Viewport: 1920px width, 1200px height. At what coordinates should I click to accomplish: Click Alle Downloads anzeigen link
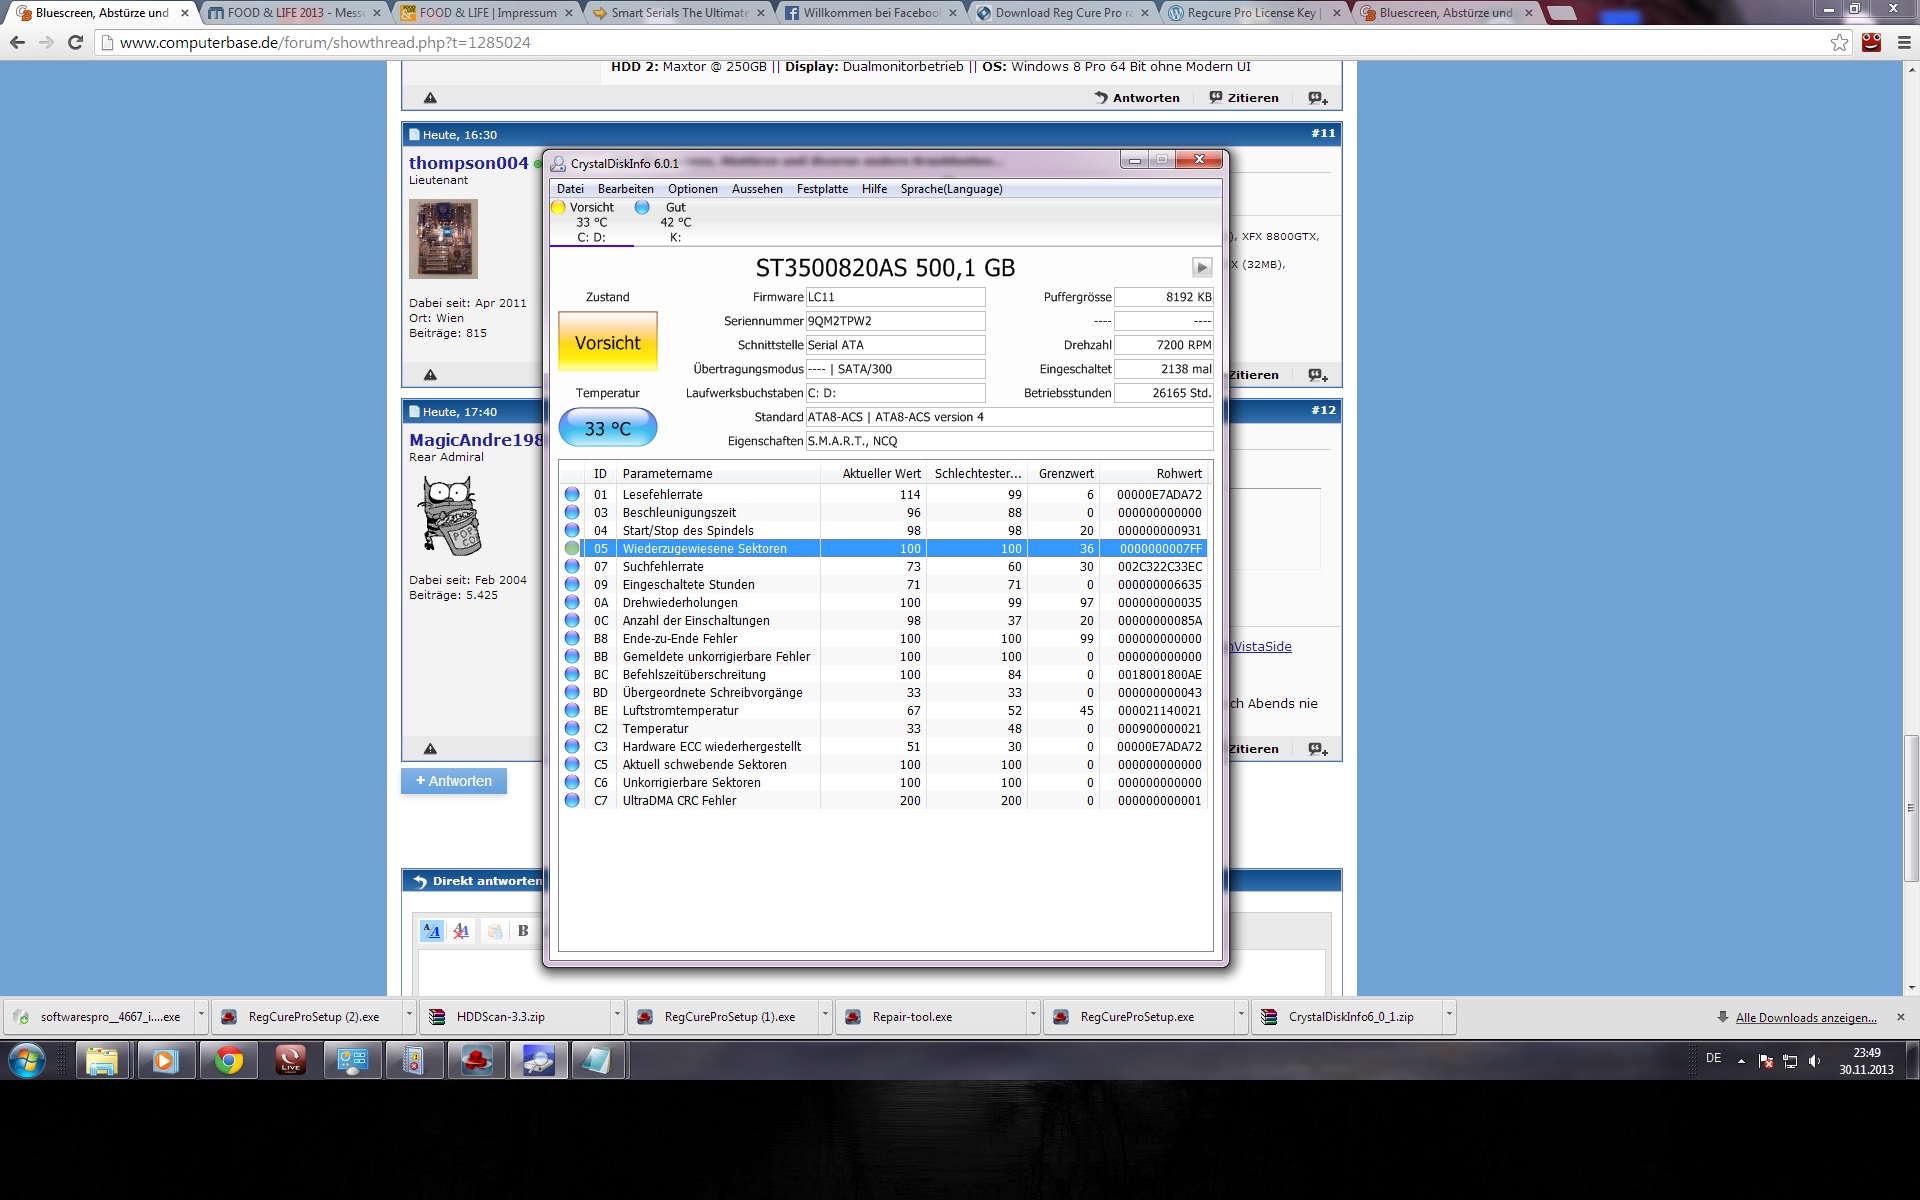[x=1805, y=1017]
